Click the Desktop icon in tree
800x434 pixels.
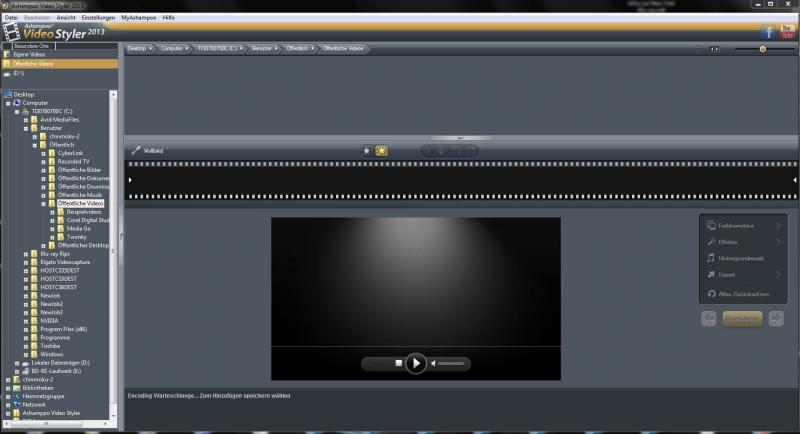[x=8, y=94]
